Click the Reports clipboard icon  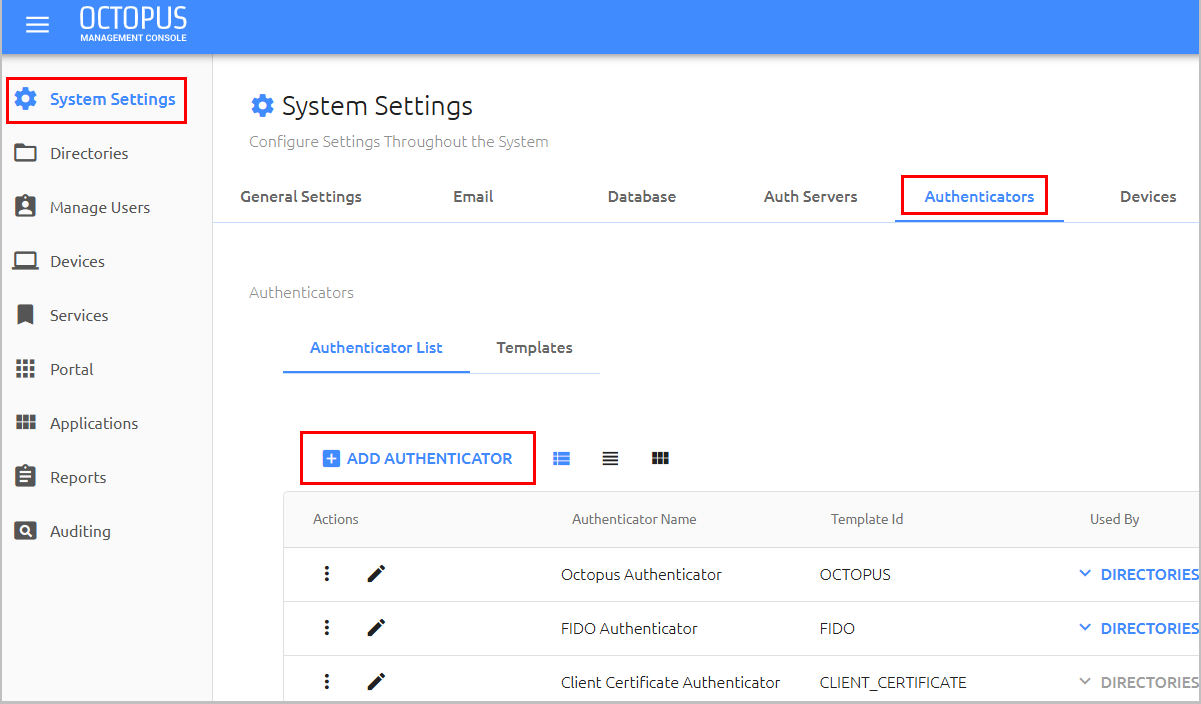click(26, 476)
